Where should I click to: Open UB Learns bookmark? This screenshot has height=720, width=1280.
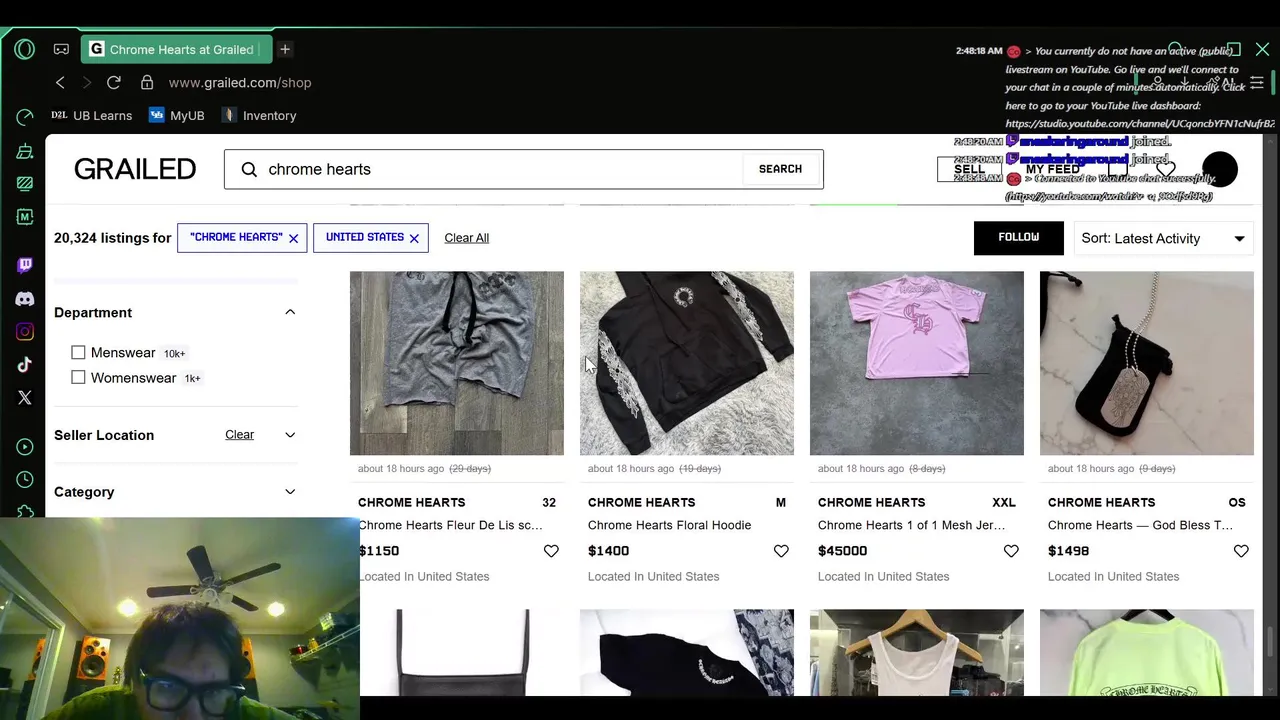click(x=91, y=115)
